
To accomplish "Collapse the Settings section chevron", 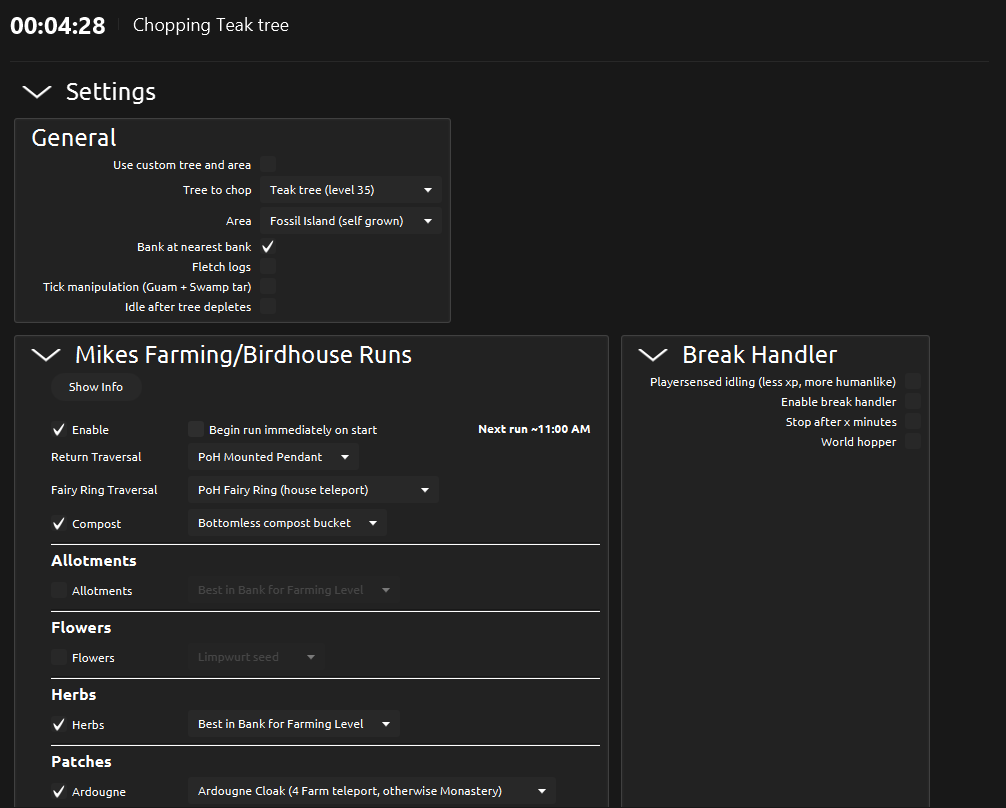I will (x=37, y=92).
